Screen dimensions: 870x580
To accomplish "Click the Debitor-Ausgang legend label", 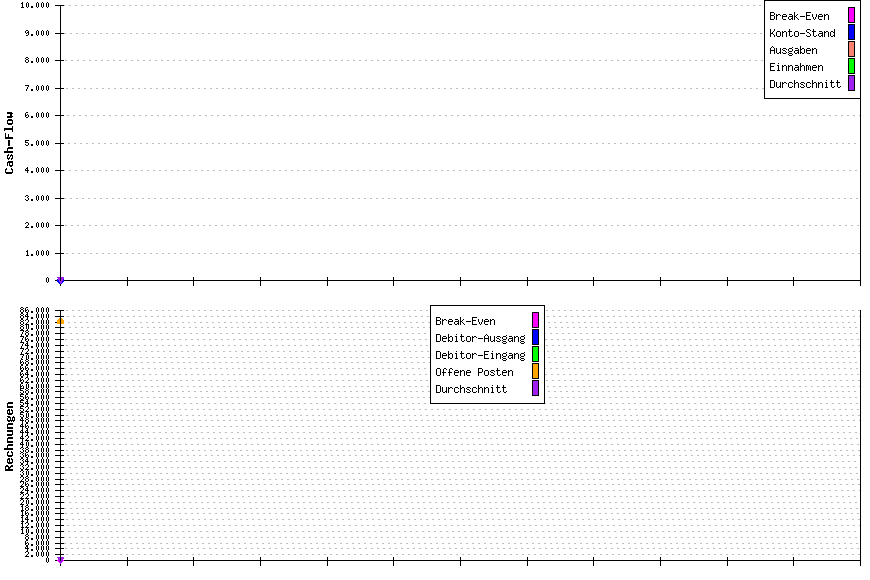I will pos(480,338).
